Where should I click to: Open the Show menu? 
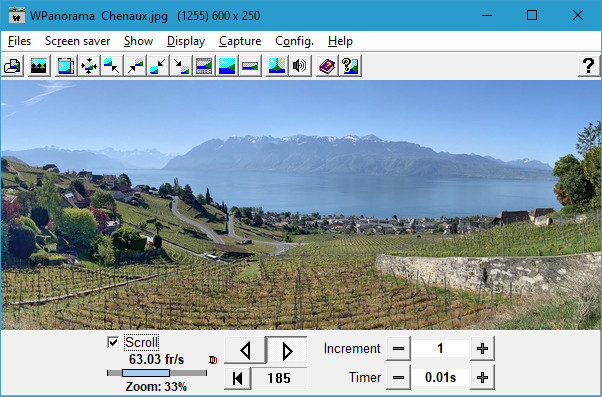point(138,41)
